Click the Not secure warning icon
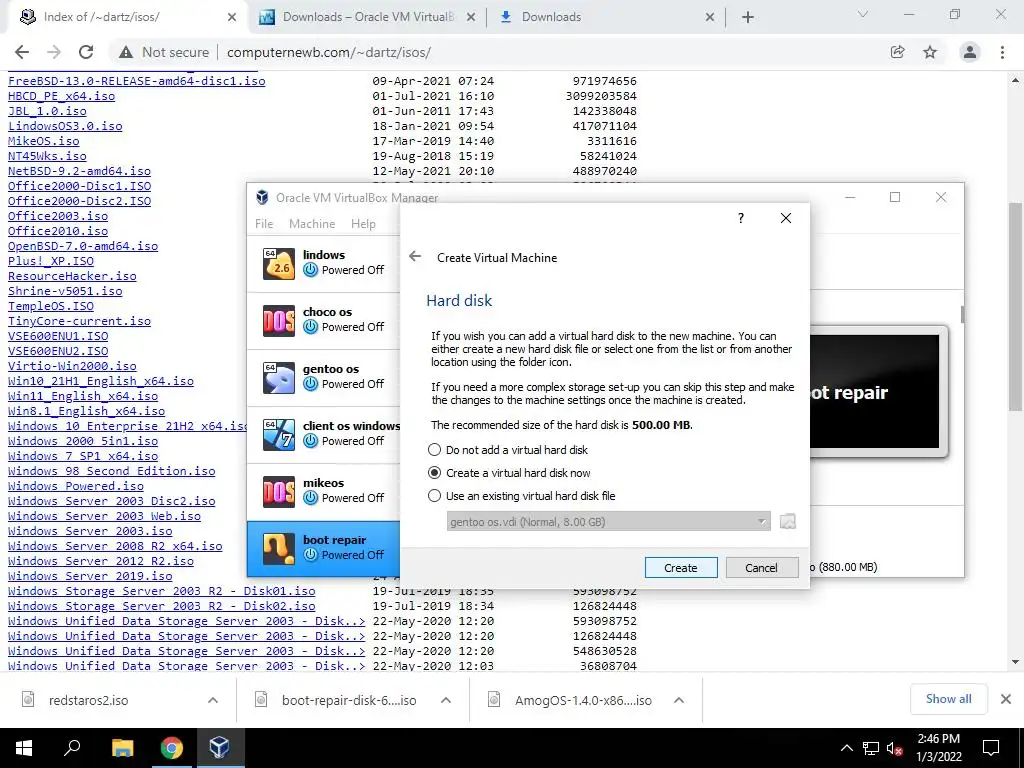 (x=126, y=52)
